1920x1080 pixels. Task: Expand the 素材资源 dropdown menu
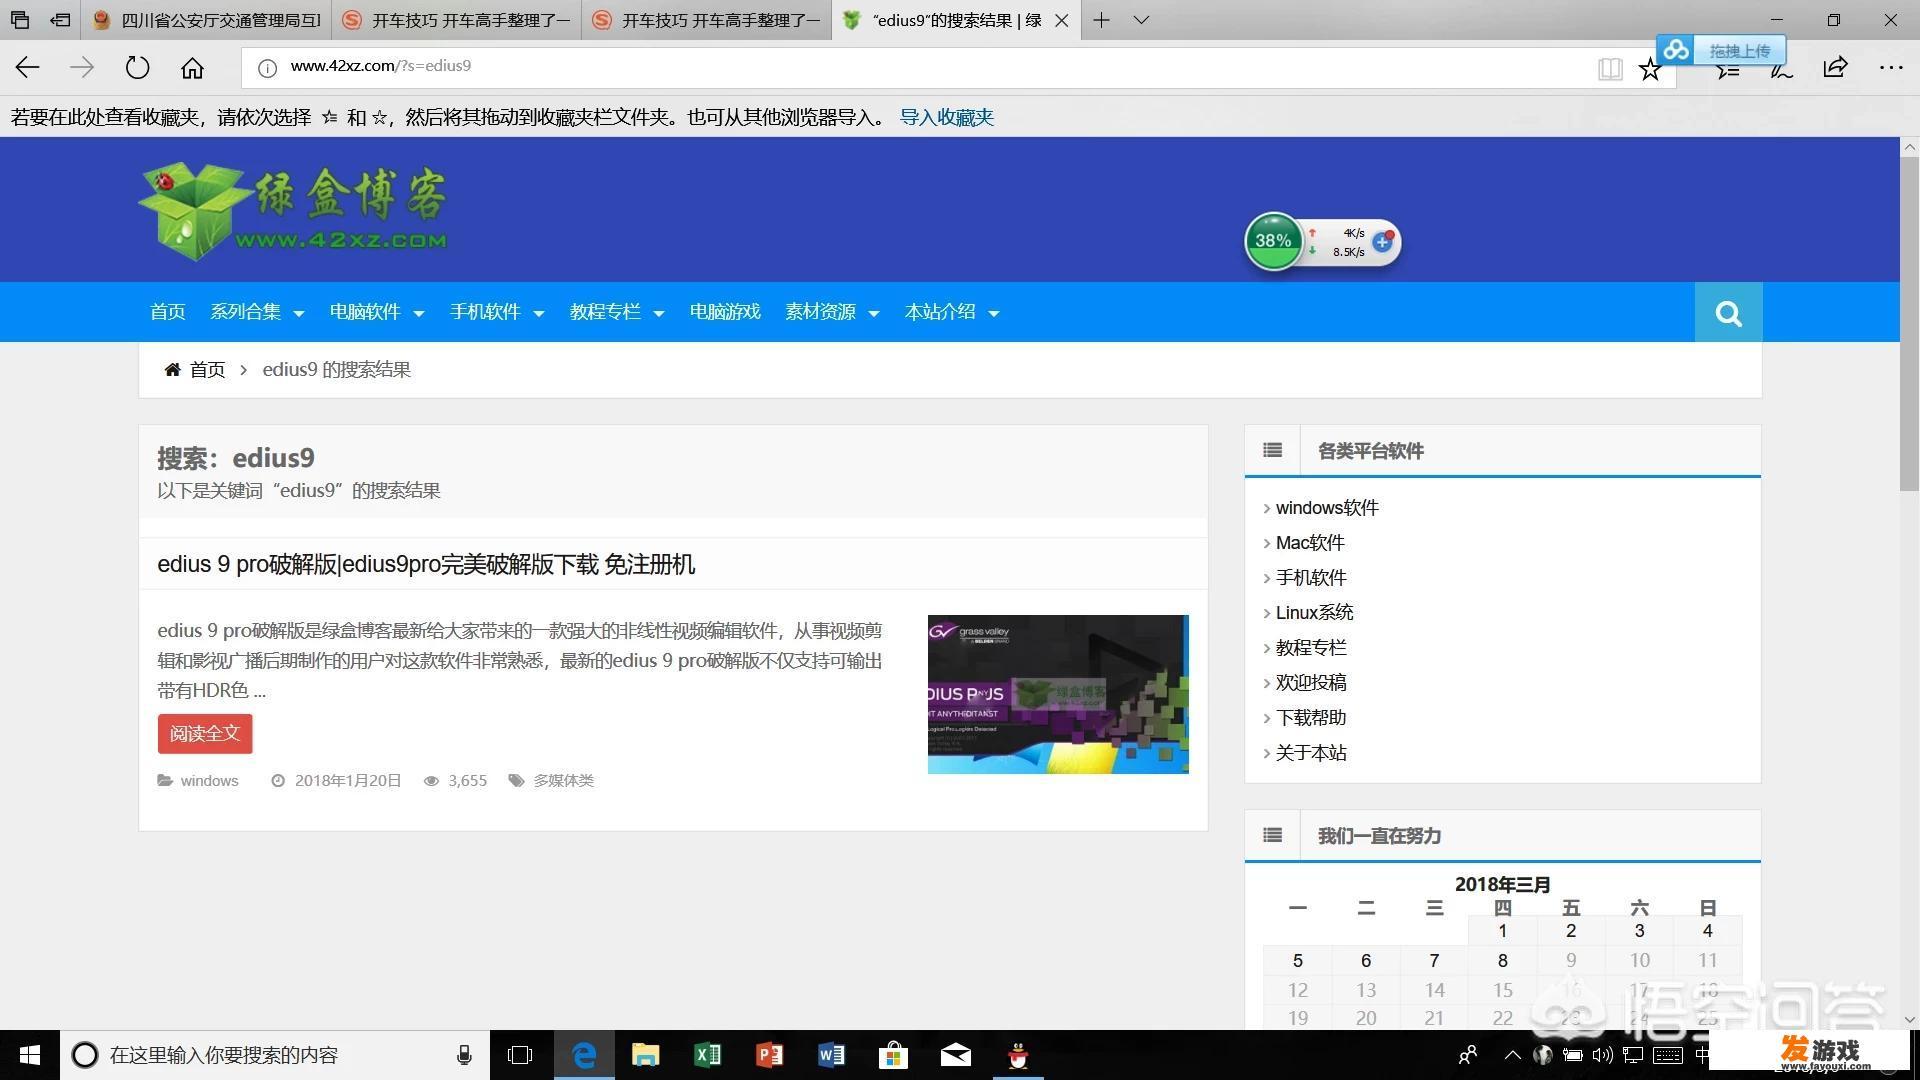pyautogui.click(x=832, y=312)
